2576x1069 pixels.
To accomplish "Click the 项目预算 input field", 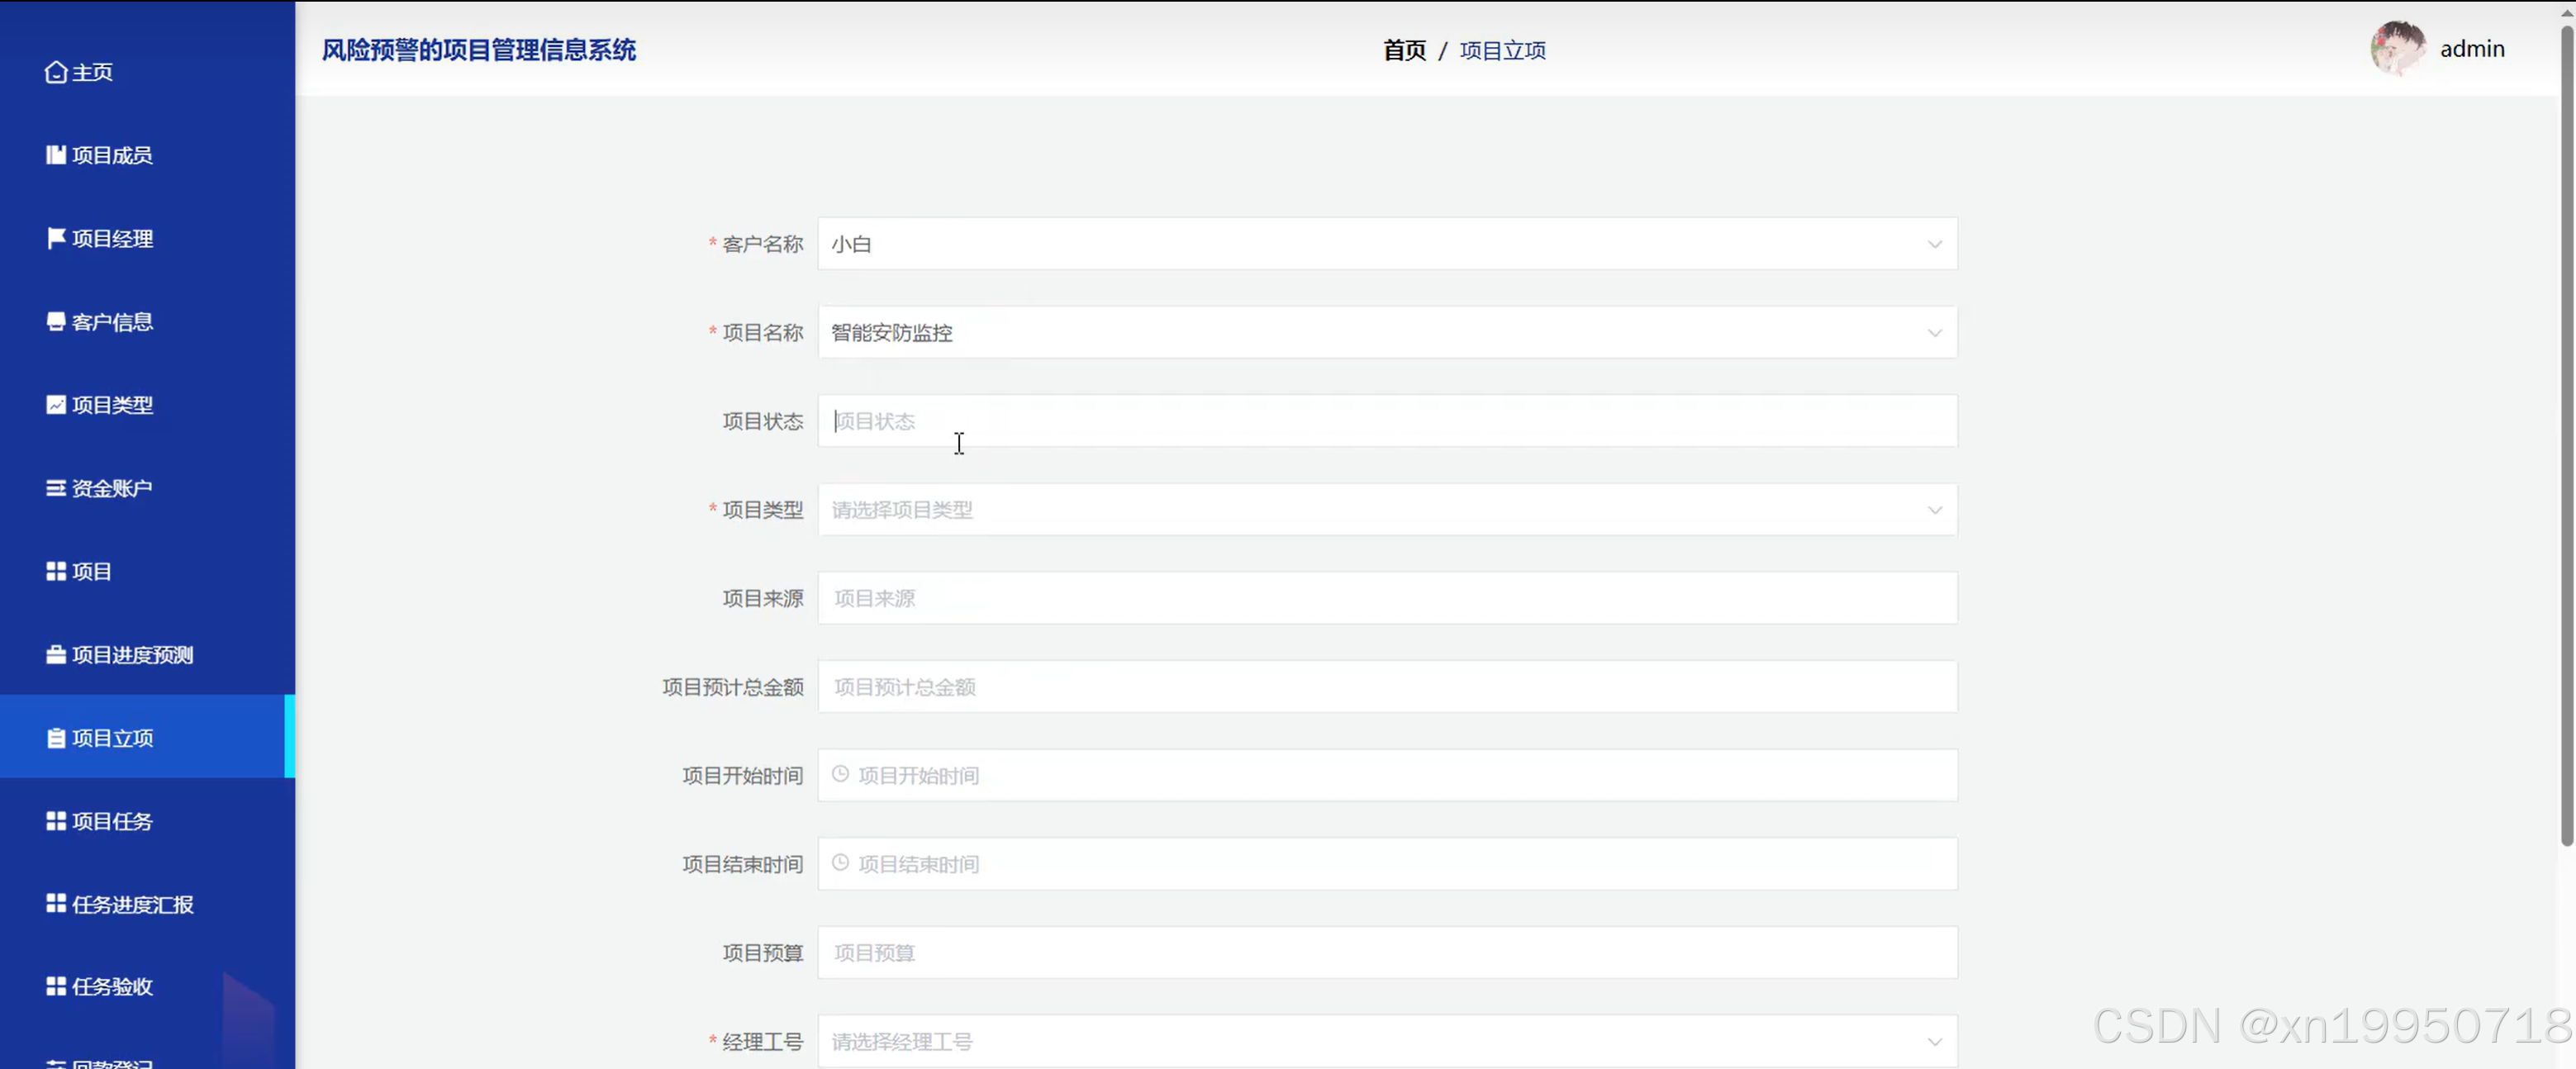I will [1387, 953].
